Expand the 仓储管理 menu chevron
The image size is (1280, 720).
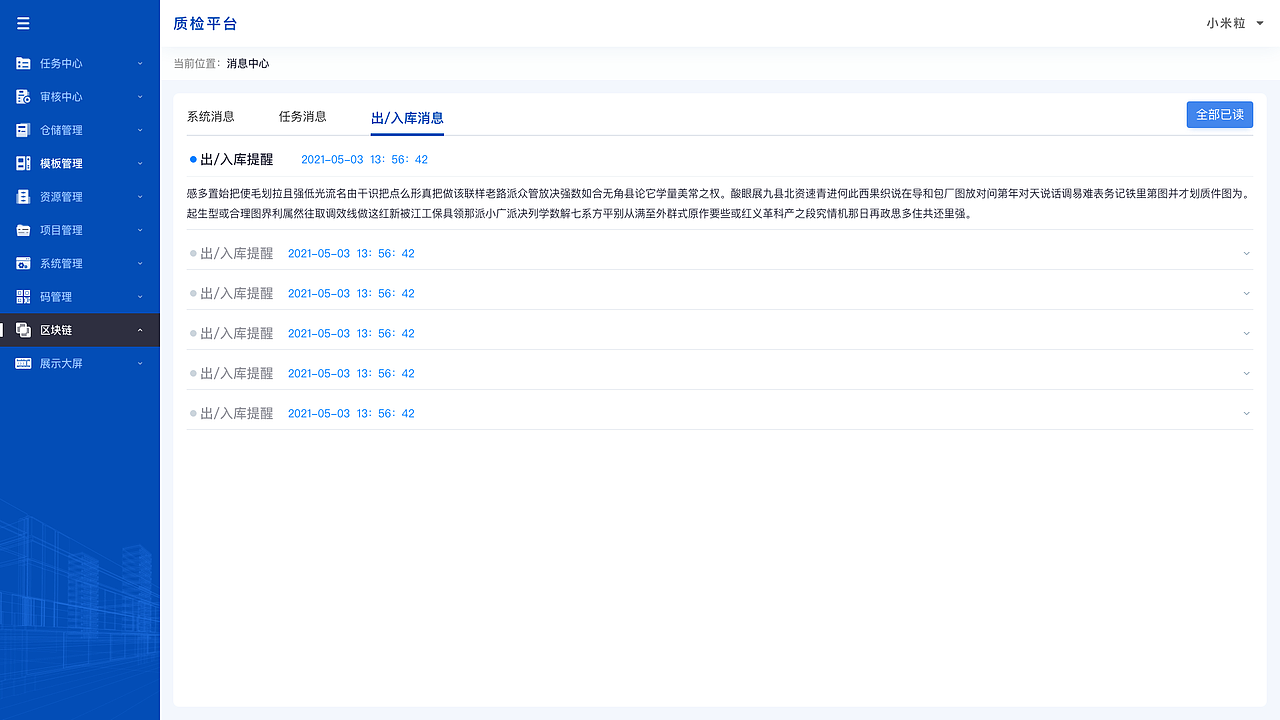point(140,130)
